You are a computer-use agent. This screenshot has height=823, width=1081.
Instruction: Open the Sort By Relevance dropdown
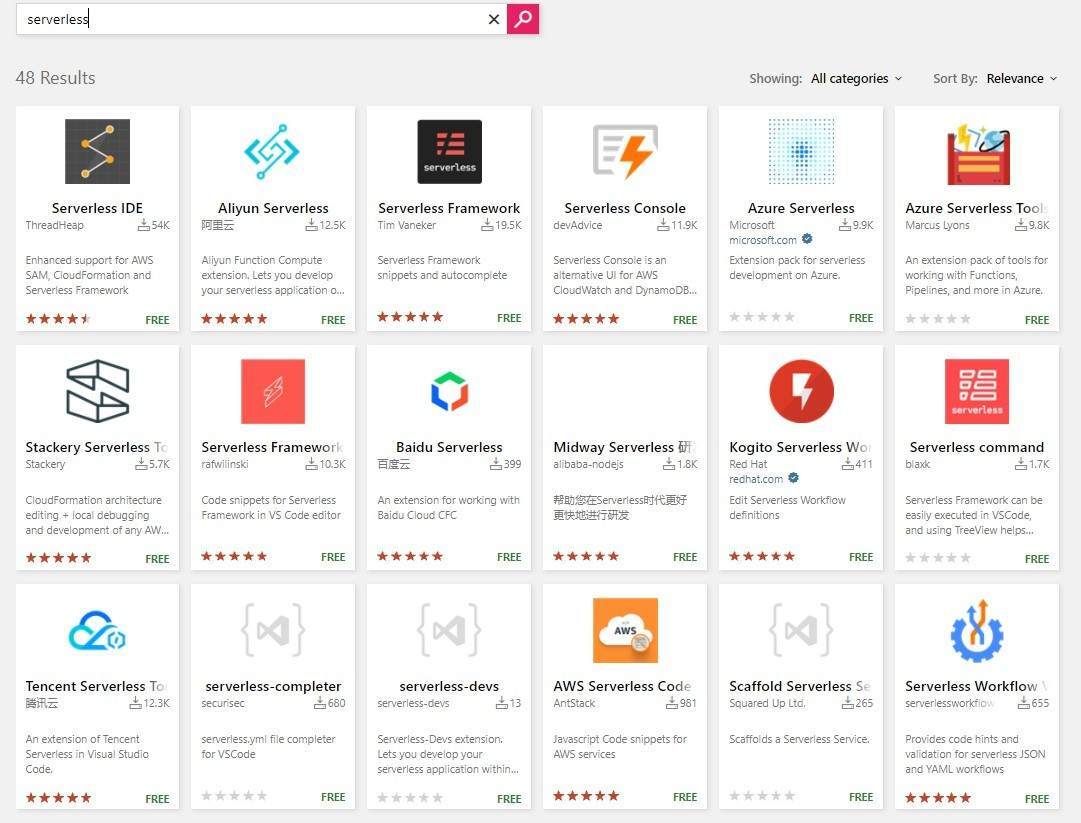(1021, 78)
